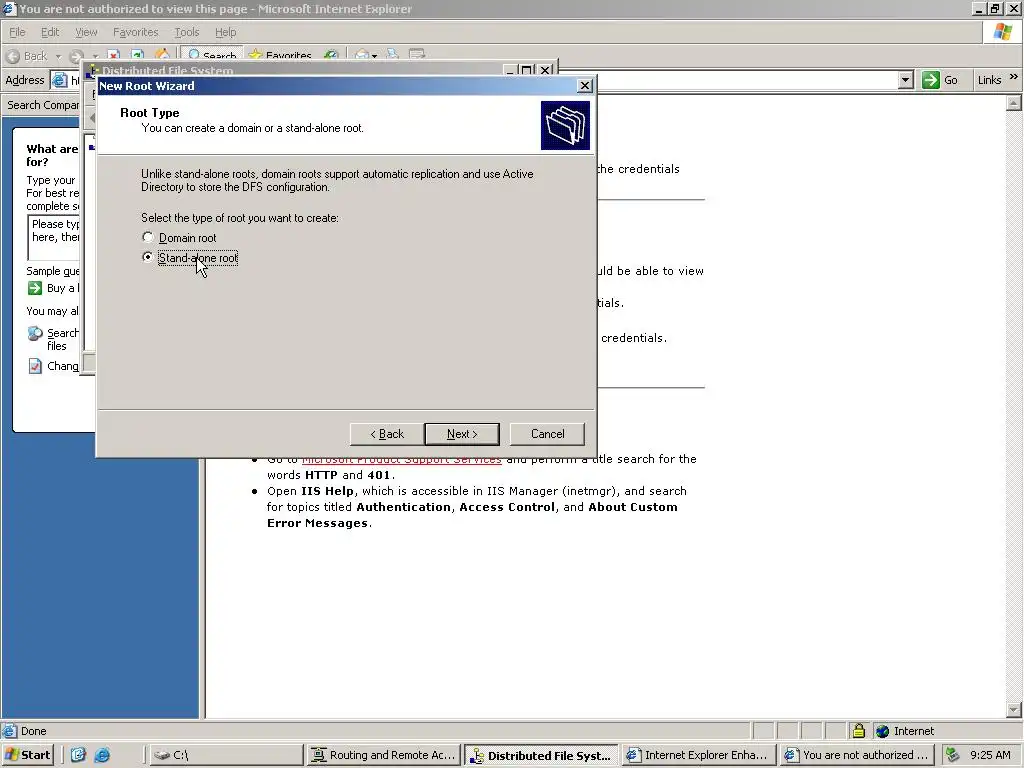Image resolution: width=1024 pixels, height=768 pixels.
Task: Click the Open IIS Help bullet text
Action: click(x=477, y=507)
